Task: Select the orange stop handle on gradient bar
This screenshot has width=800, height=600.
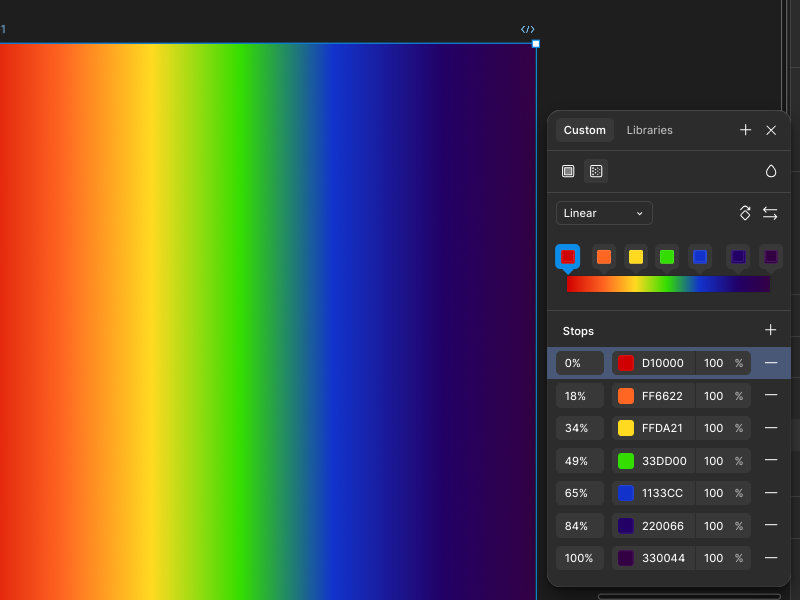Action: tap(604, 257)
